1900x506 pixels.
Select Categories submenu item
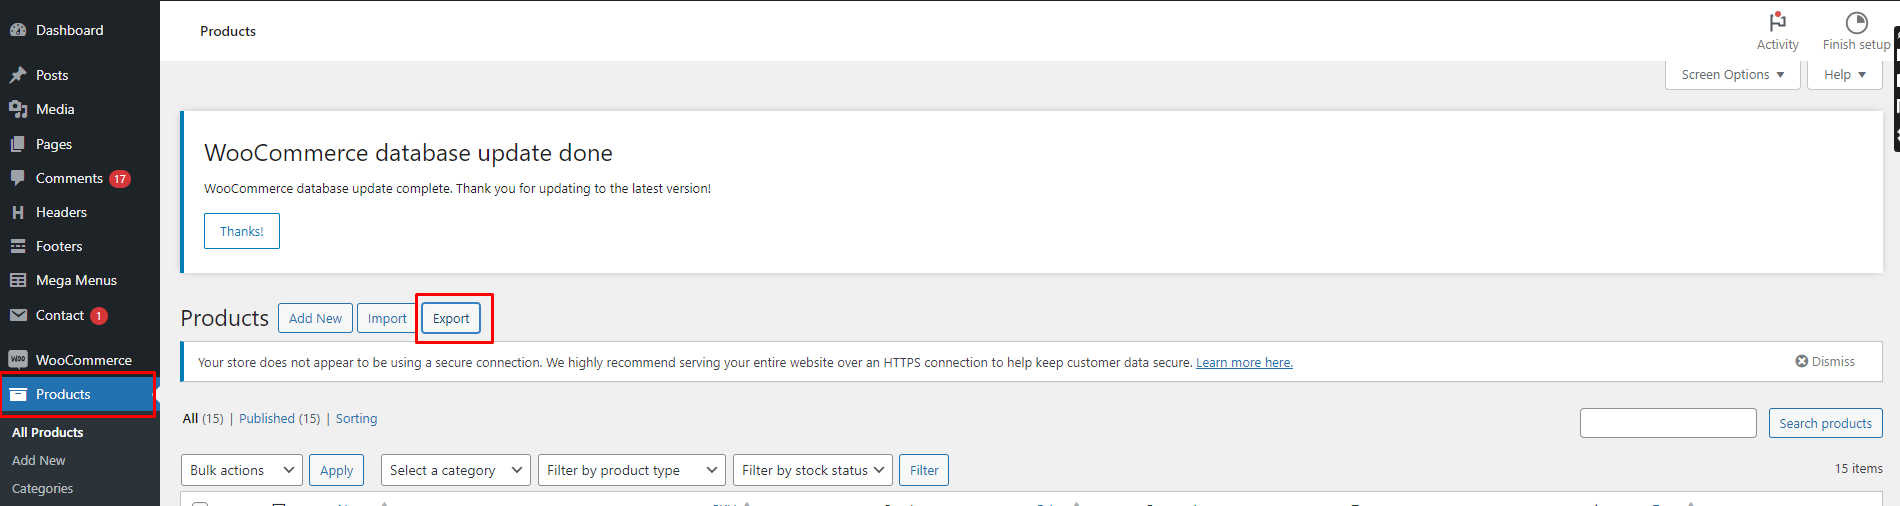(x=42, y=488)
